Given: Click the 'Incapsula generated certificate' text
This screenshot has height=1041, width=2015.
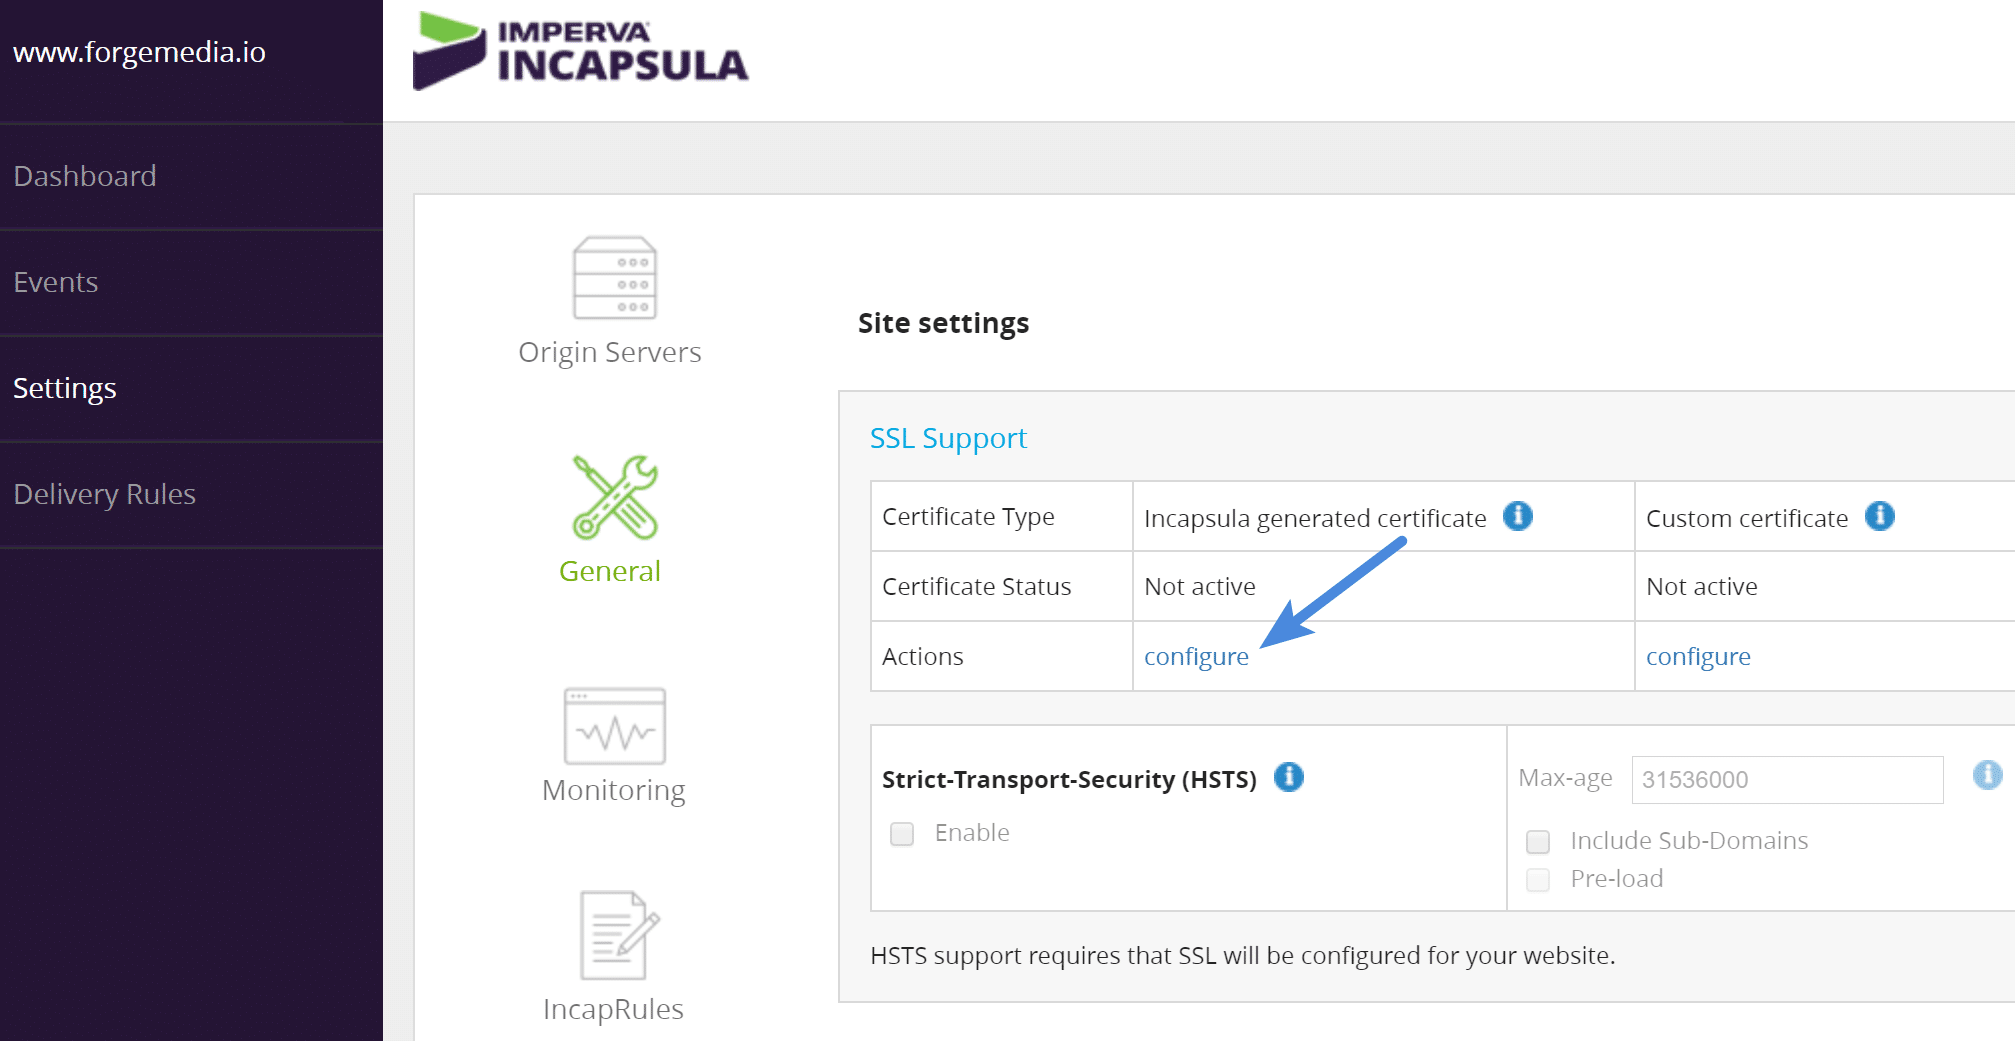Looking at the screenshot, I should pyautogui.click(x=1315, y=518).
